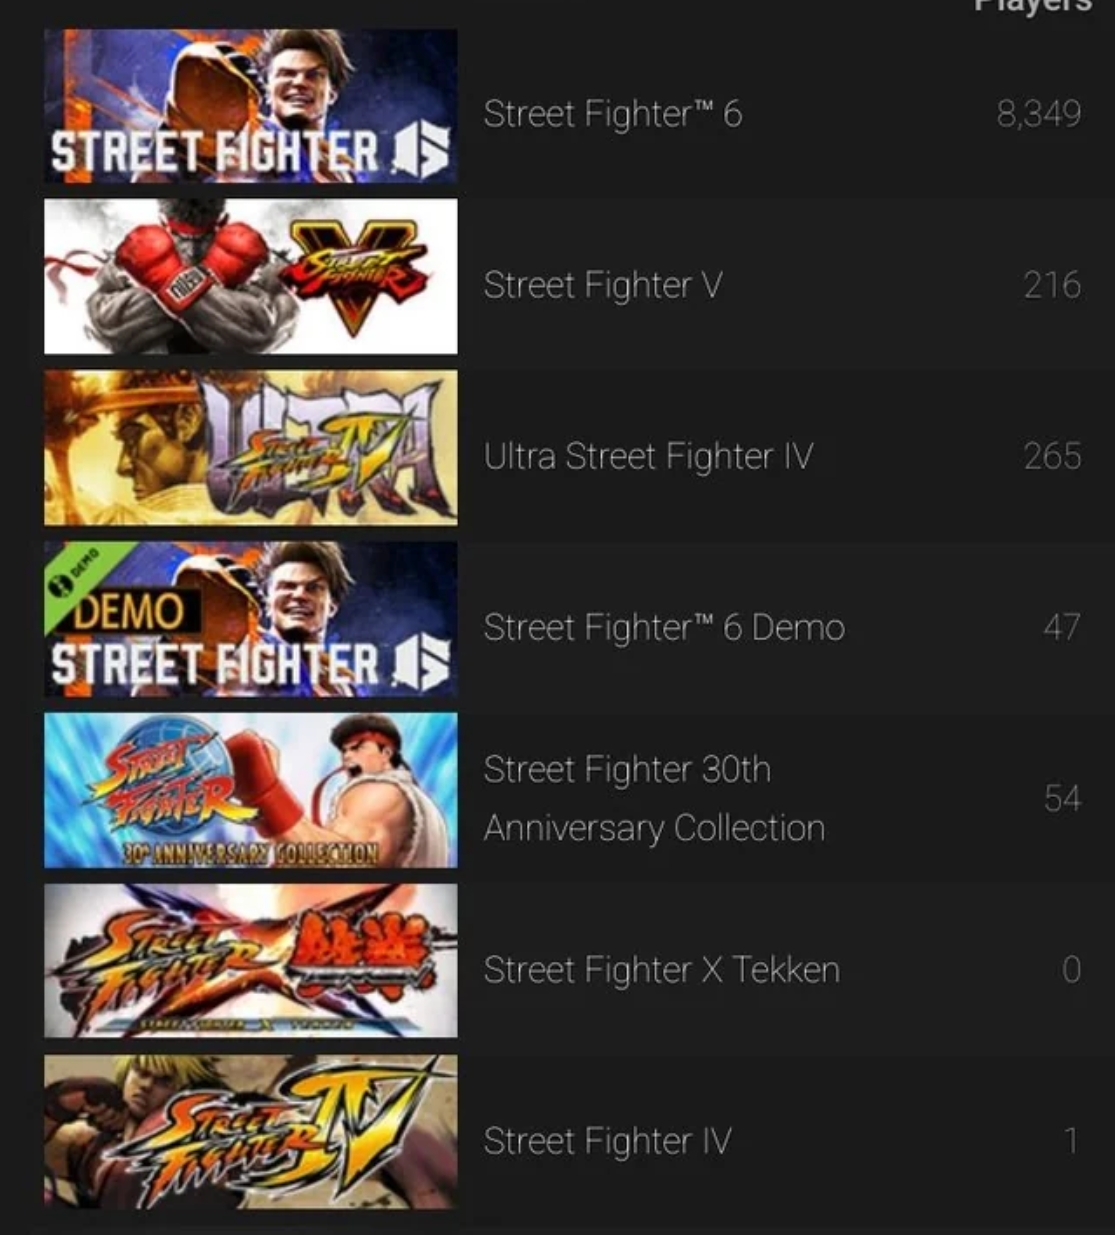Screen dimensions: 1115x1235
Task: Click the 8,349 player count
Action: [x=1039, y=114]
